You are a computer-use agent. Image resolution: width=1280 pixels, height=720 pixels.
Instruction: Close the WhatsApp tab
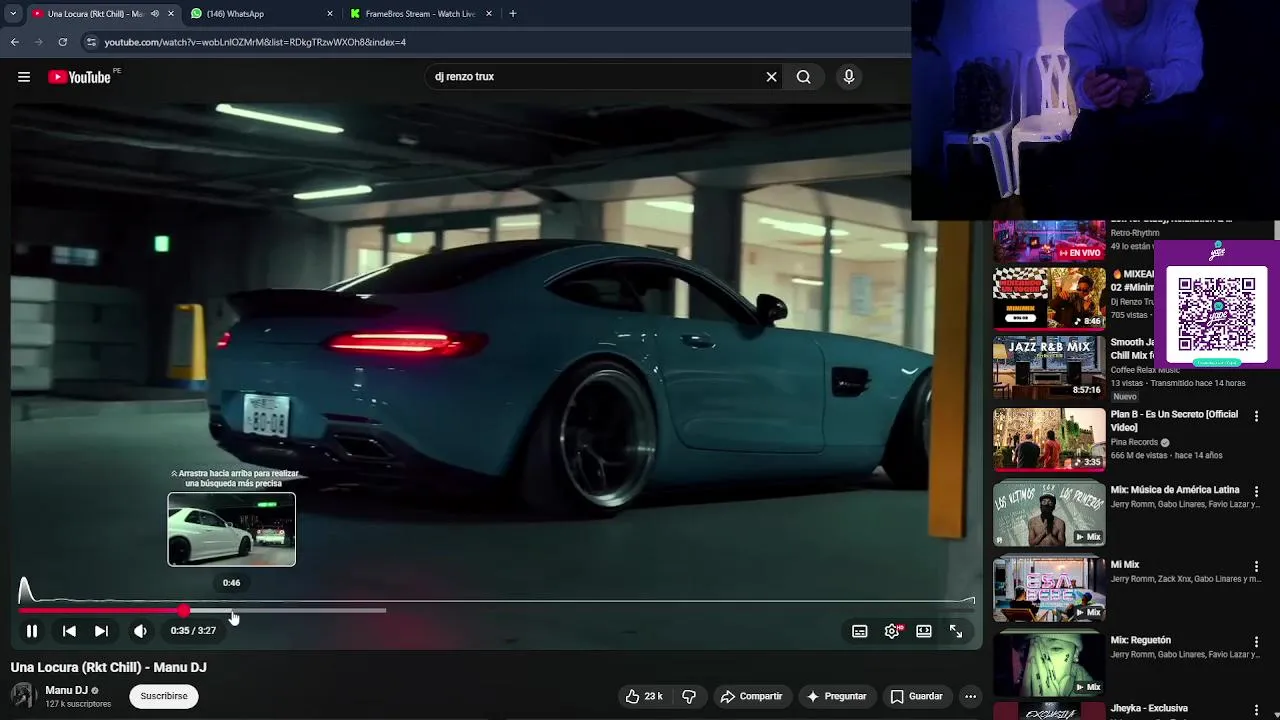coord(330,14)
